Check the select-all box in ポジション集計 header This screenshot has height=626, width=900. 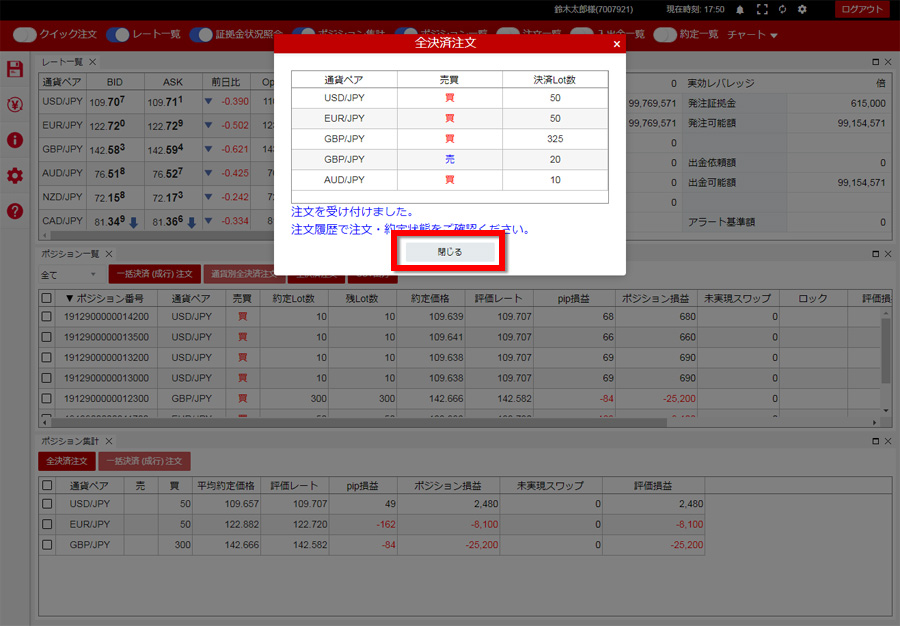point(47,485)
